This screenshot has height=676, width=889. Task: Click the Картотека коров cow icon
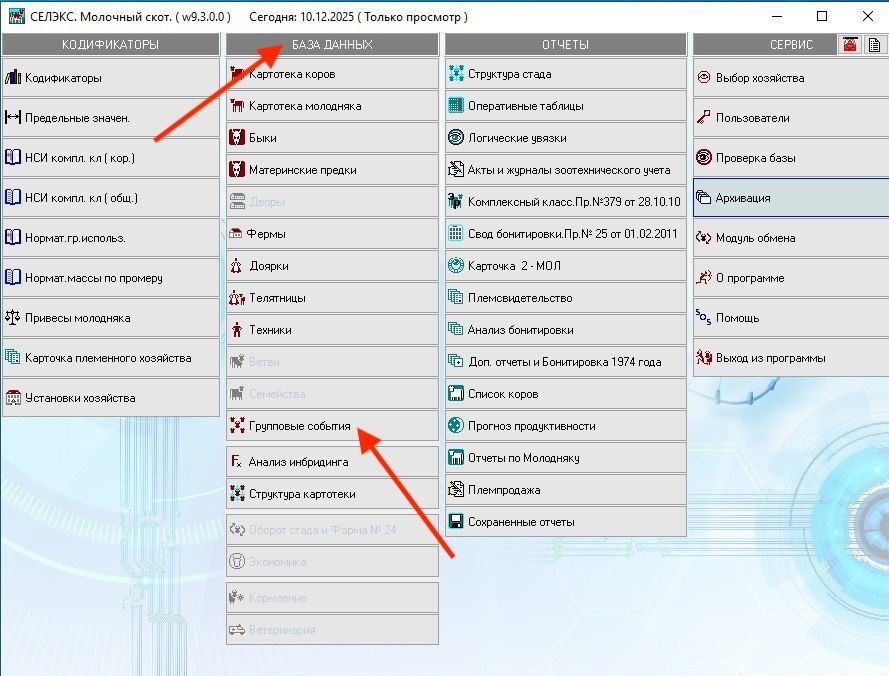pyautogui.click(x=237, y=74)
